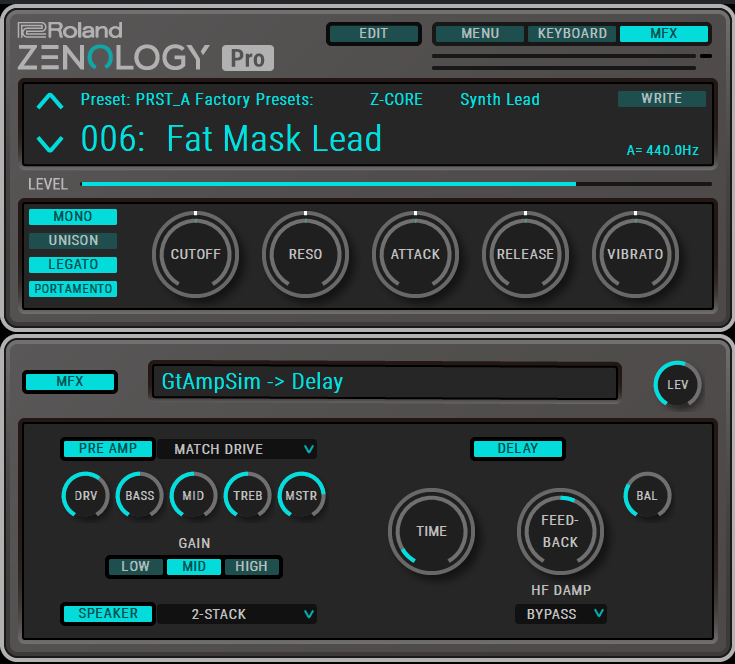
Task: Toggle the MFX on/off switch
Action: (x=70, y=381)
